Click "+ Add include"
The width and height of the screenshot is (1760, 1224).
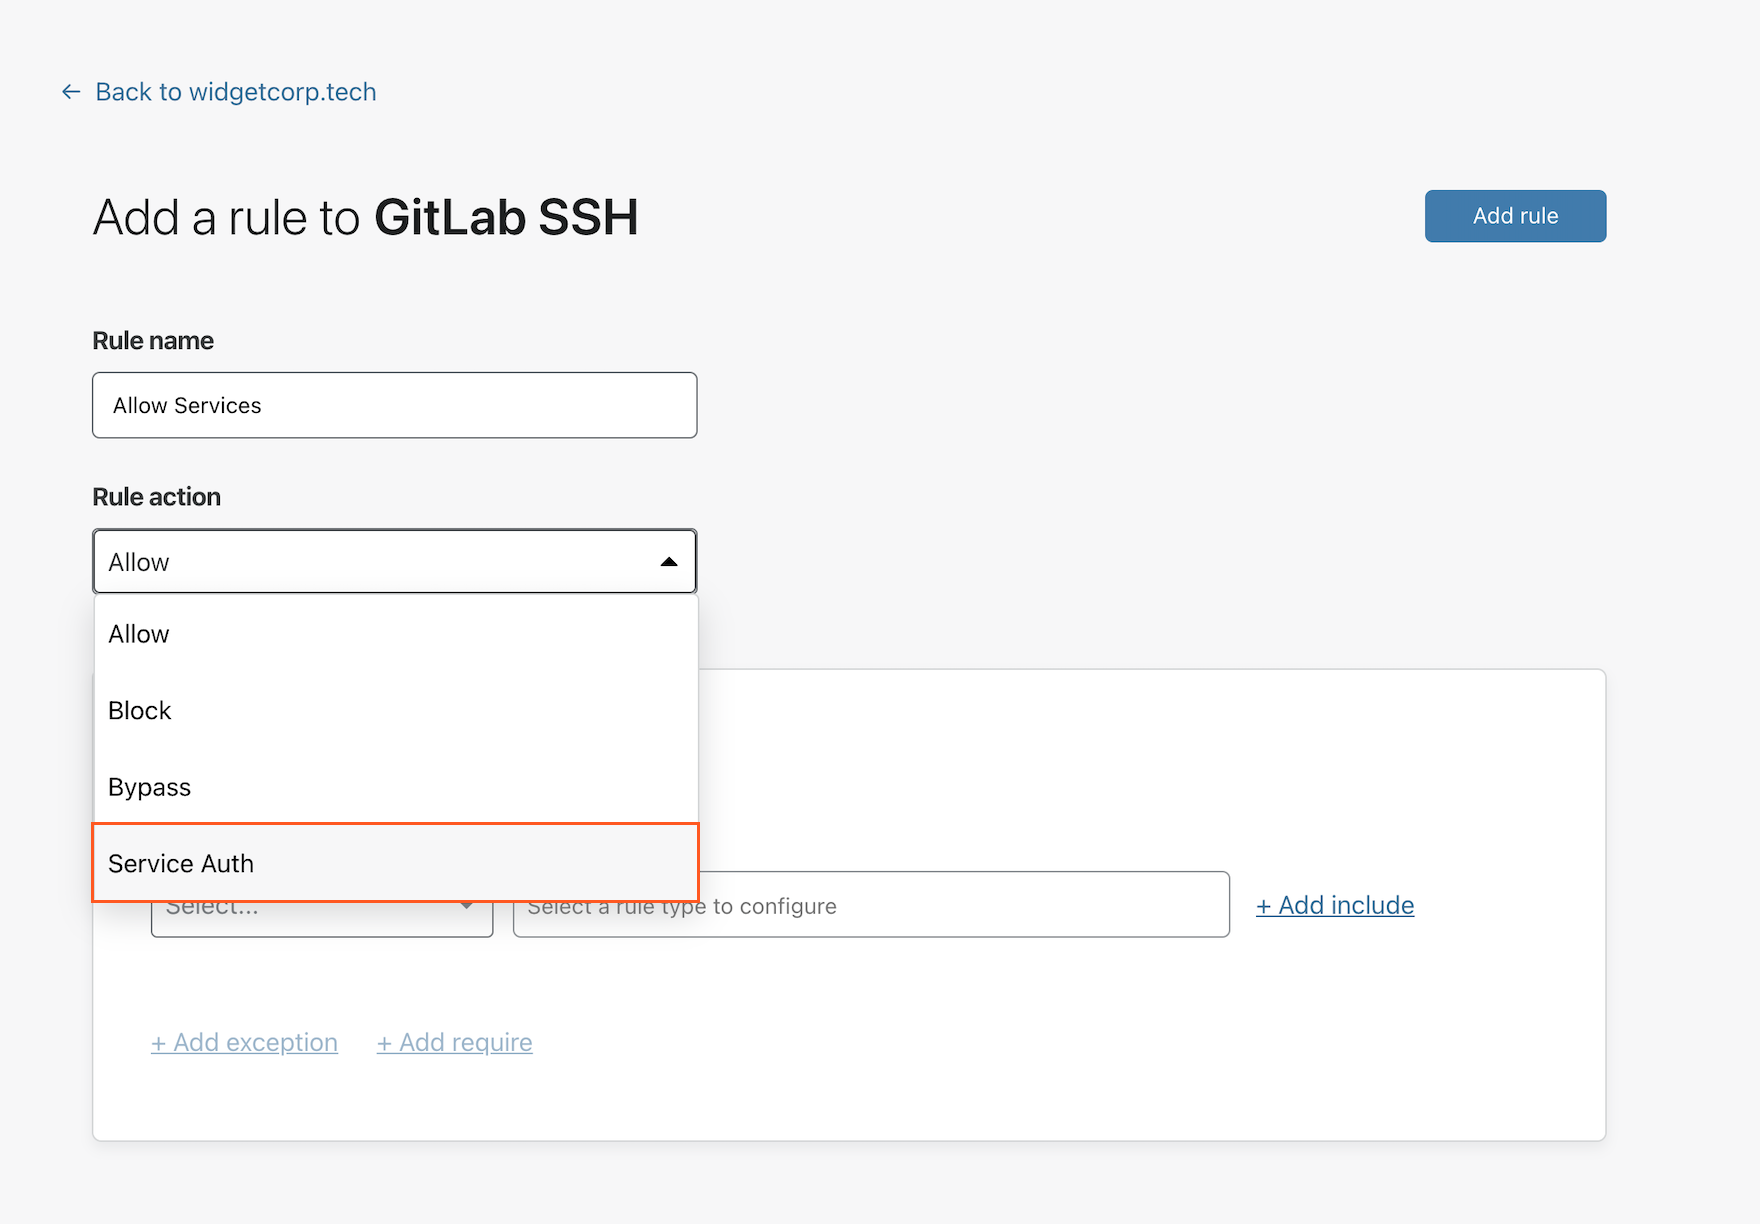(1334, 905)
